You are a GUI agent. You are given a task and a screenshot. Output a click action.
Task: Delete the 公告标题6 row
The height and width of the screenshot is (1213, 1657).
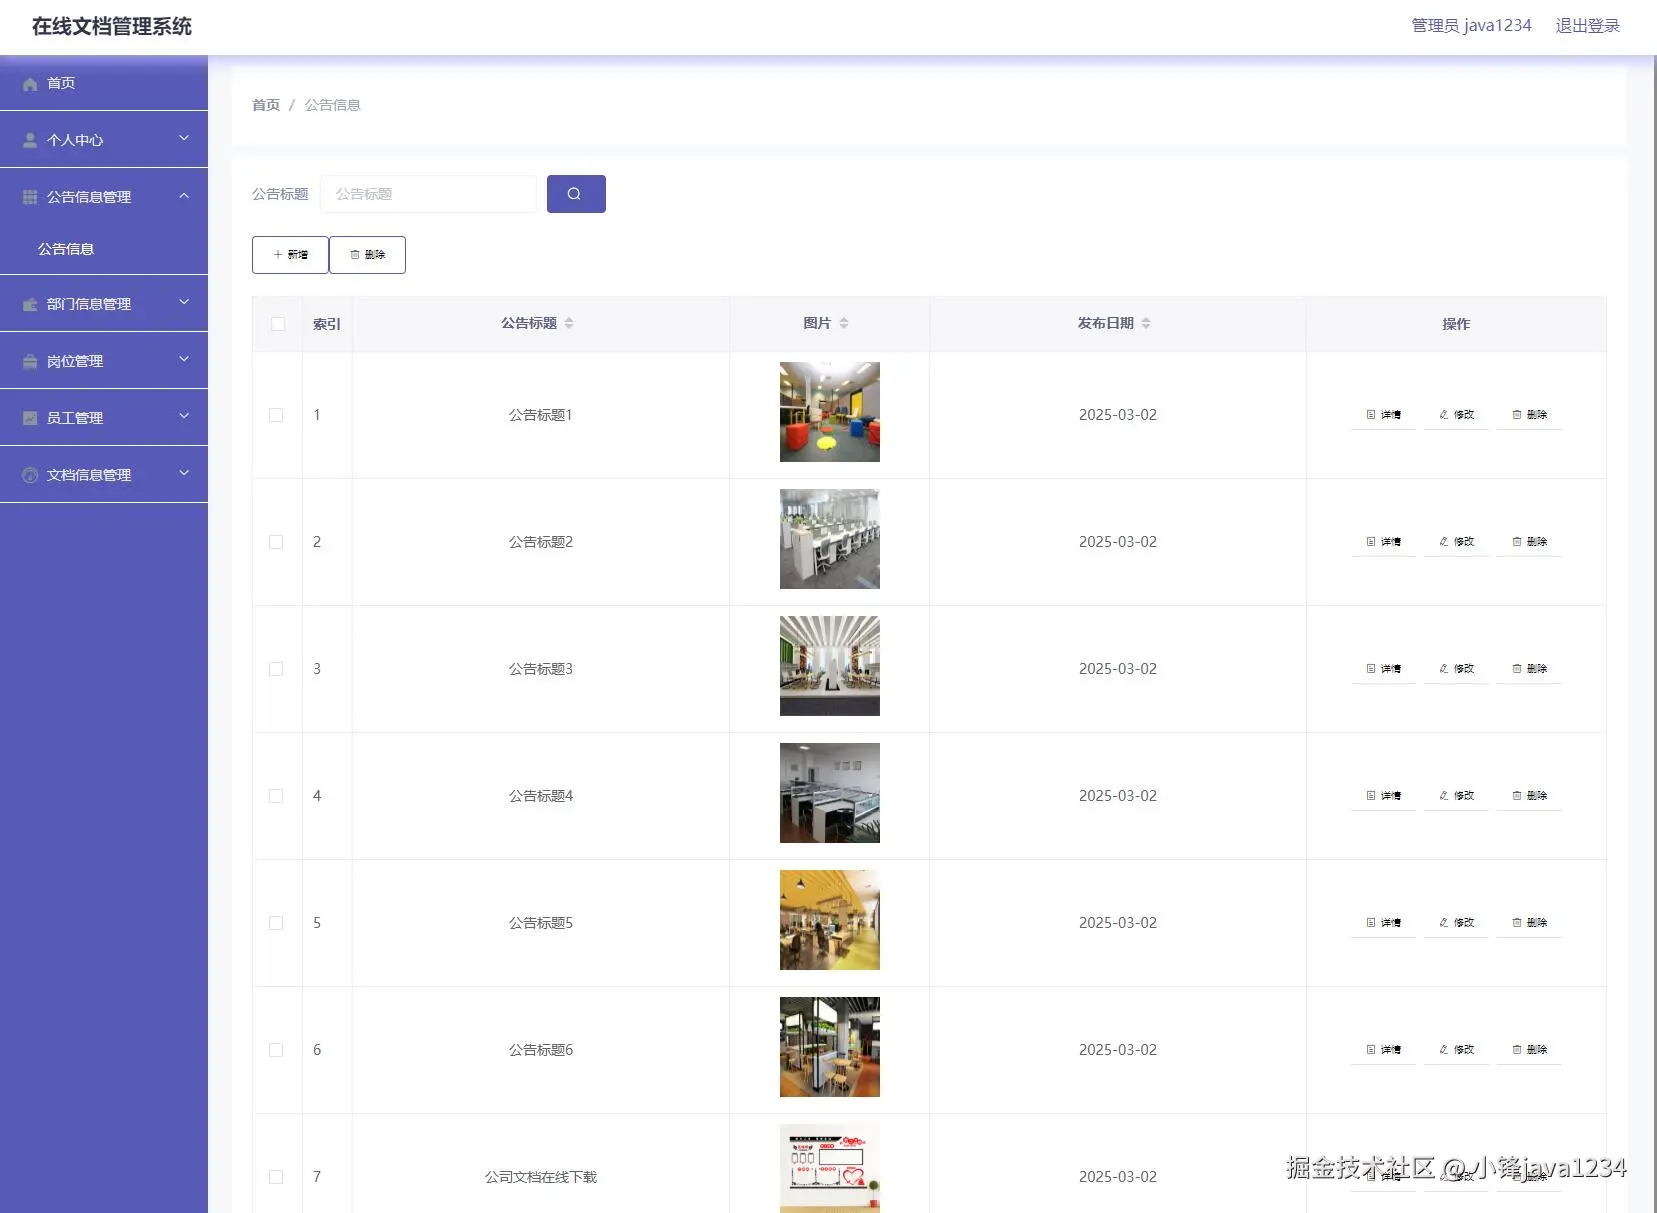[1529, 1050]
